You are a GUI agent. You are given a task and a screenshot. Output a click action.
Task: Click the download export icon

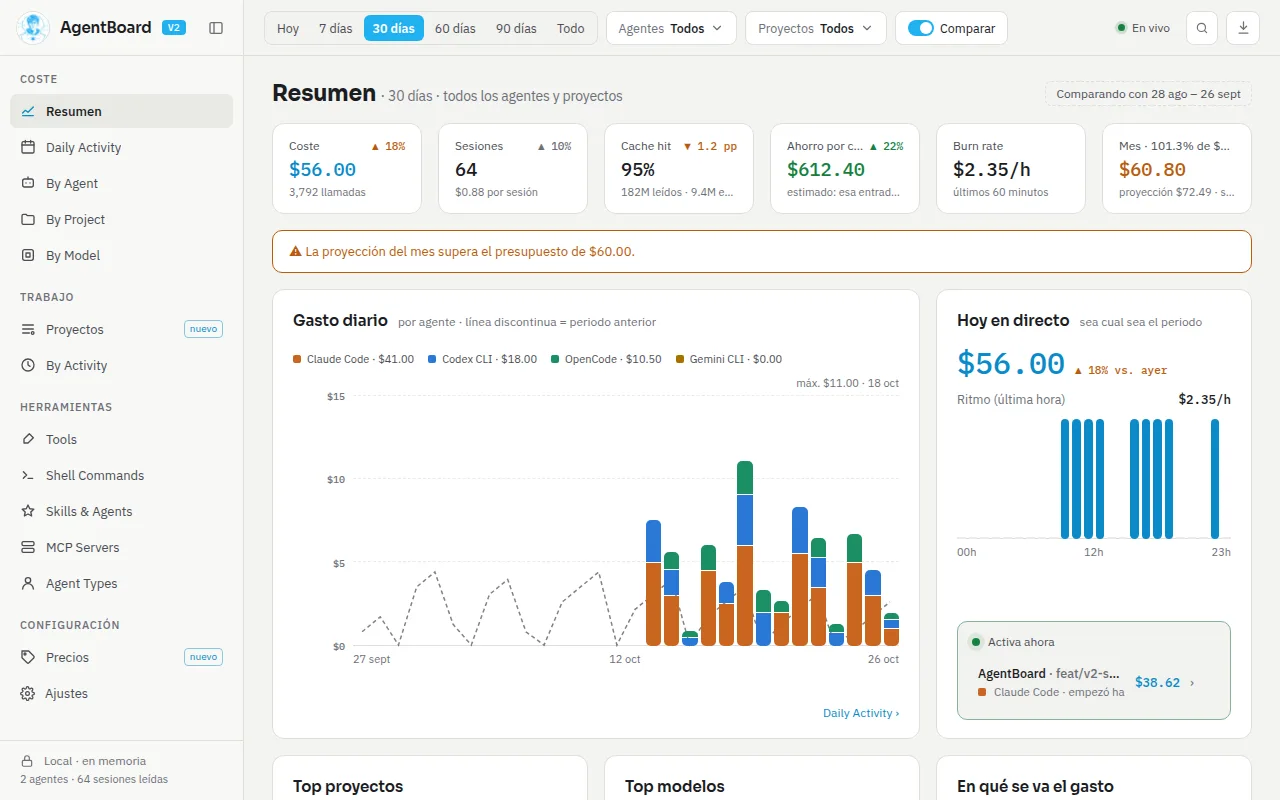coord(1243,28)
